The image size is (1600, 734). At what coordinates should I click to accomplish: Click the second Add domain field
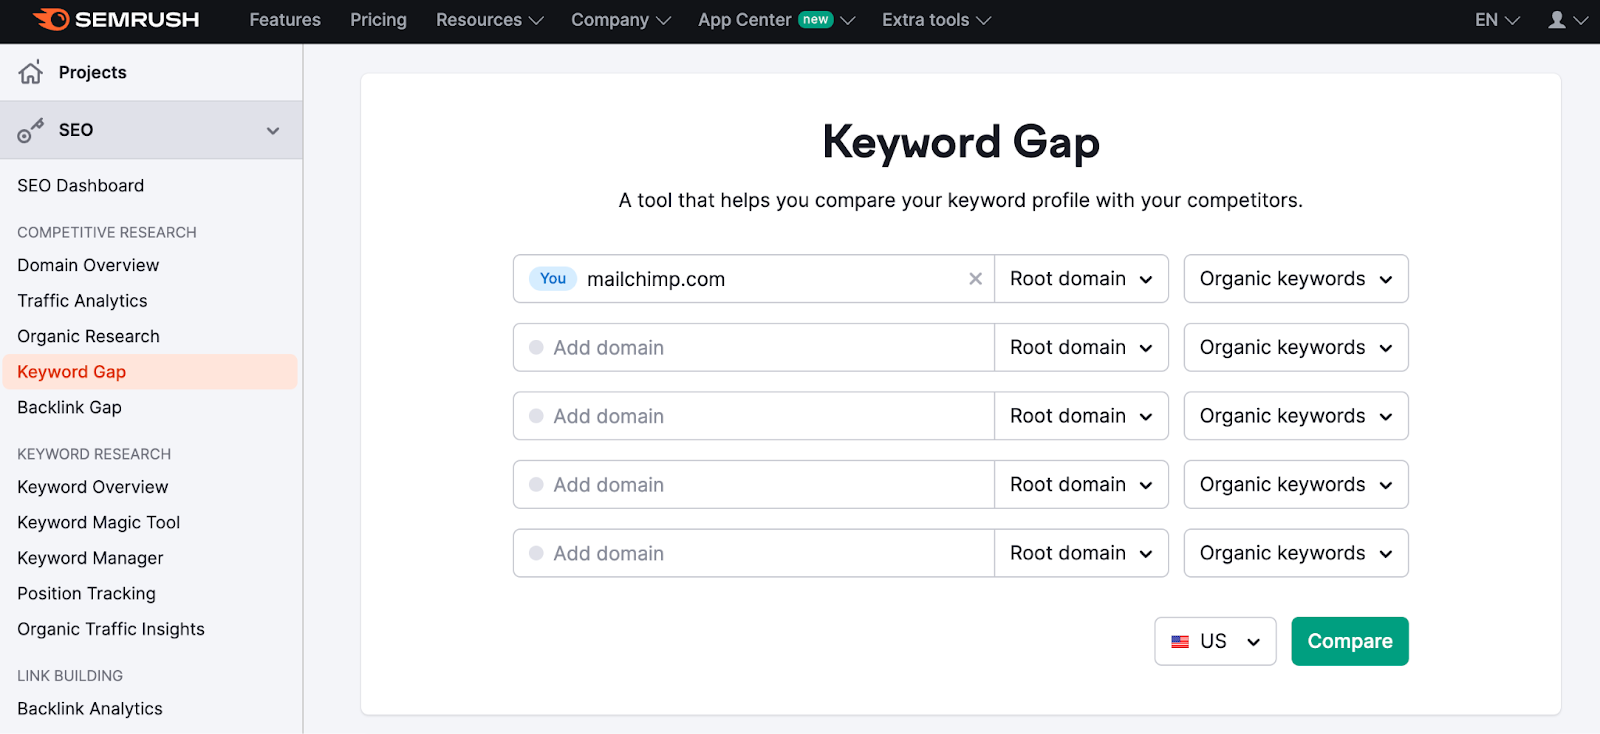click(754, 347)
